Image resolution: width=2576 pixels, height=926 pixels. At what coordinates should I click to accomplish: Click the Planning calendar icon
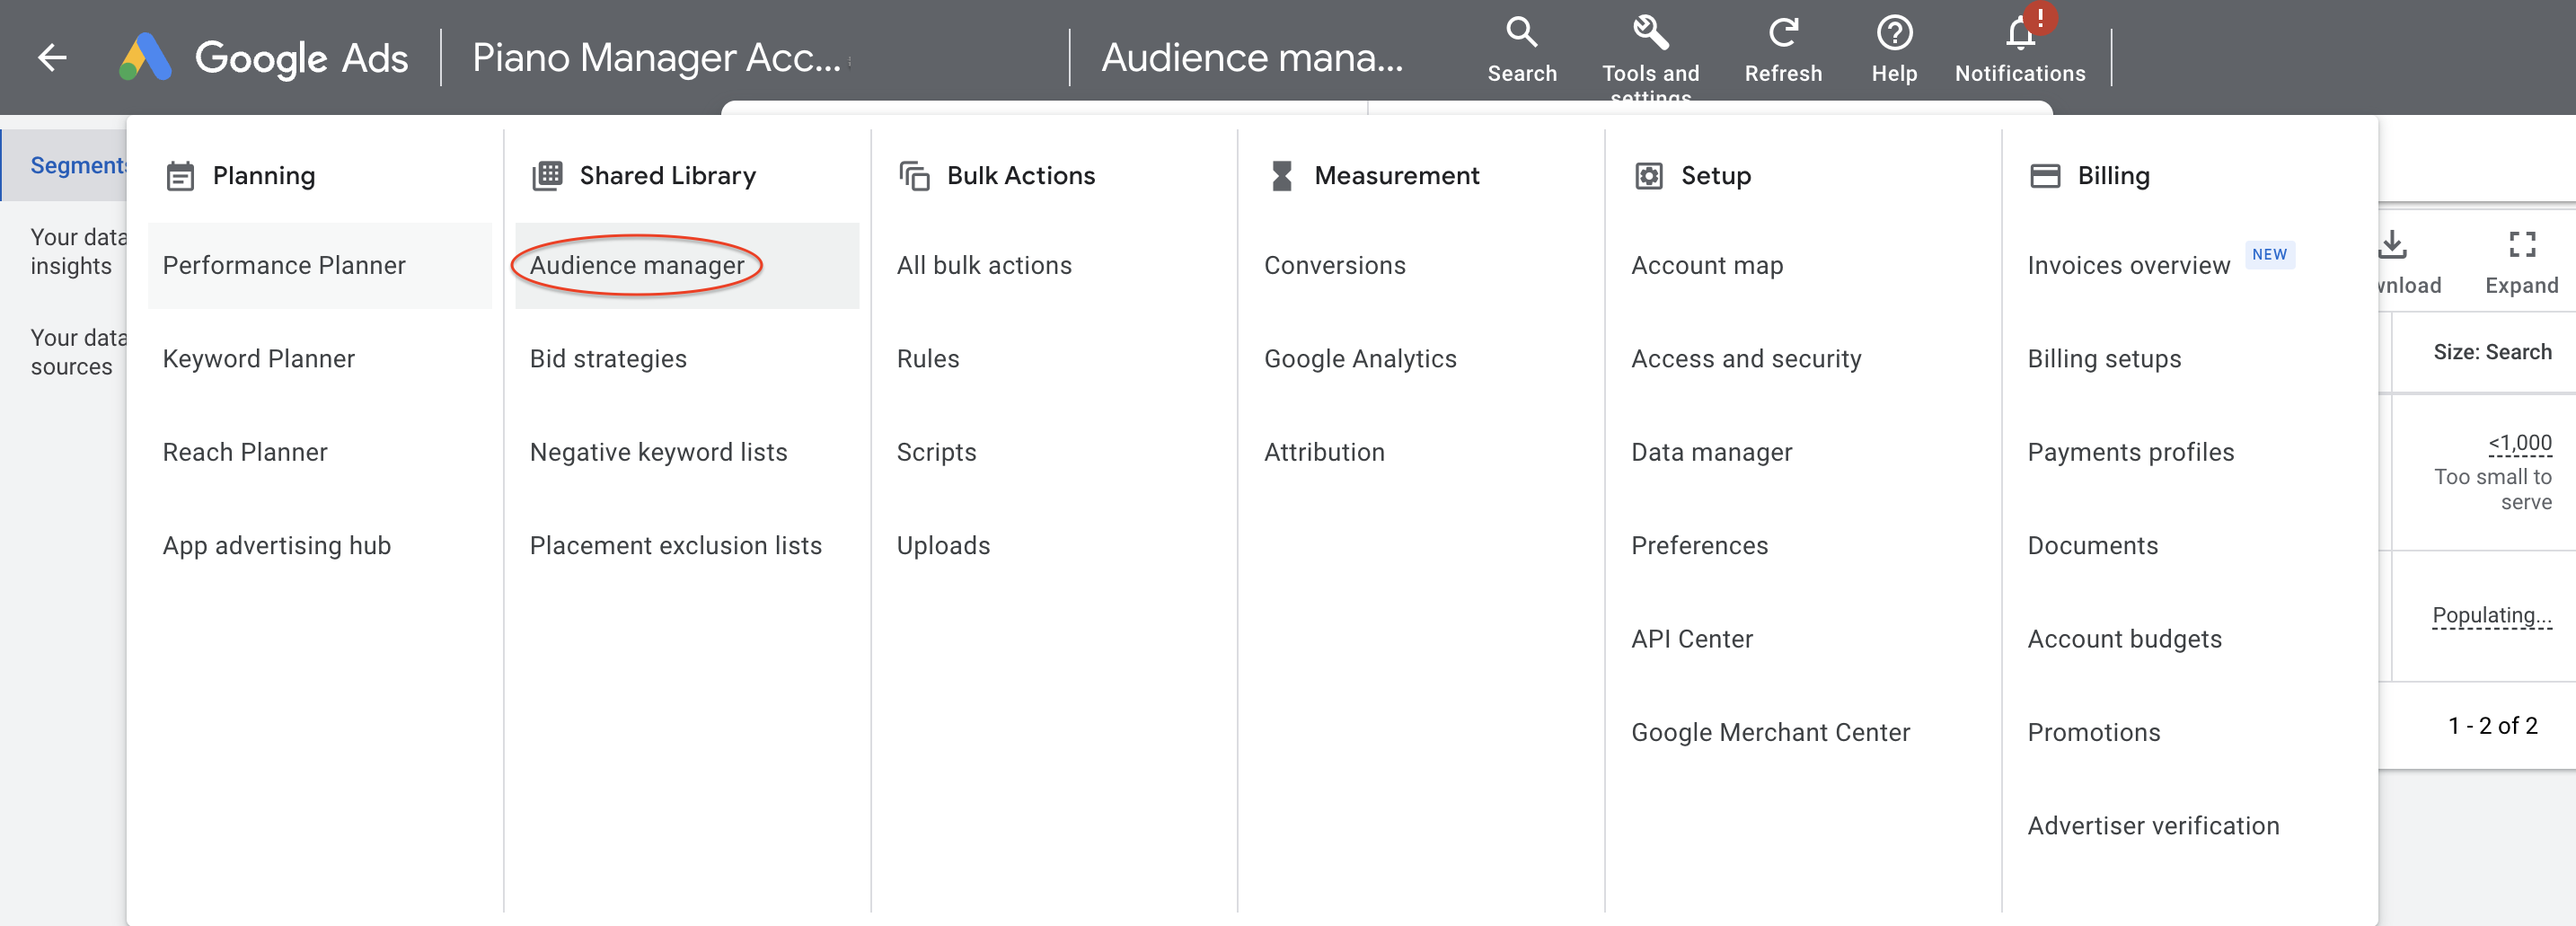[x=180, y=176]
